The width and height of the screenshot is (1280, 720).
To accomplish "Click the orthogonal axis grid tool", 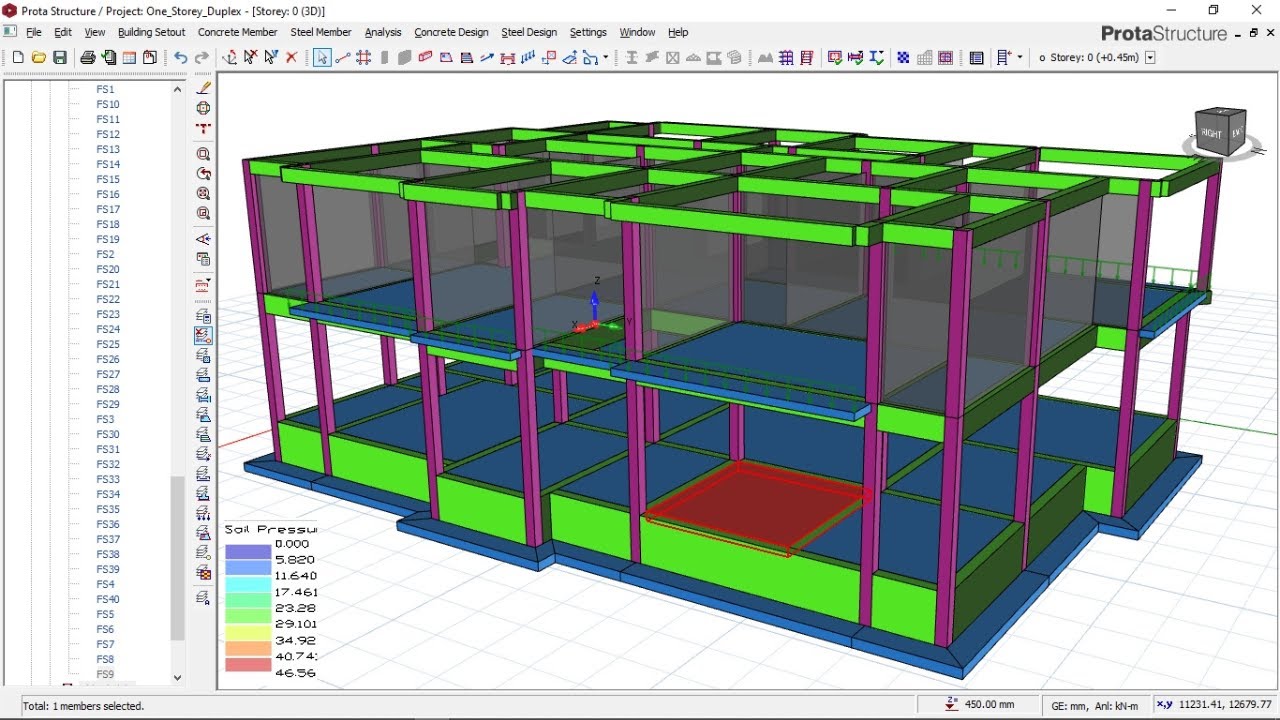I will [364, 58].
